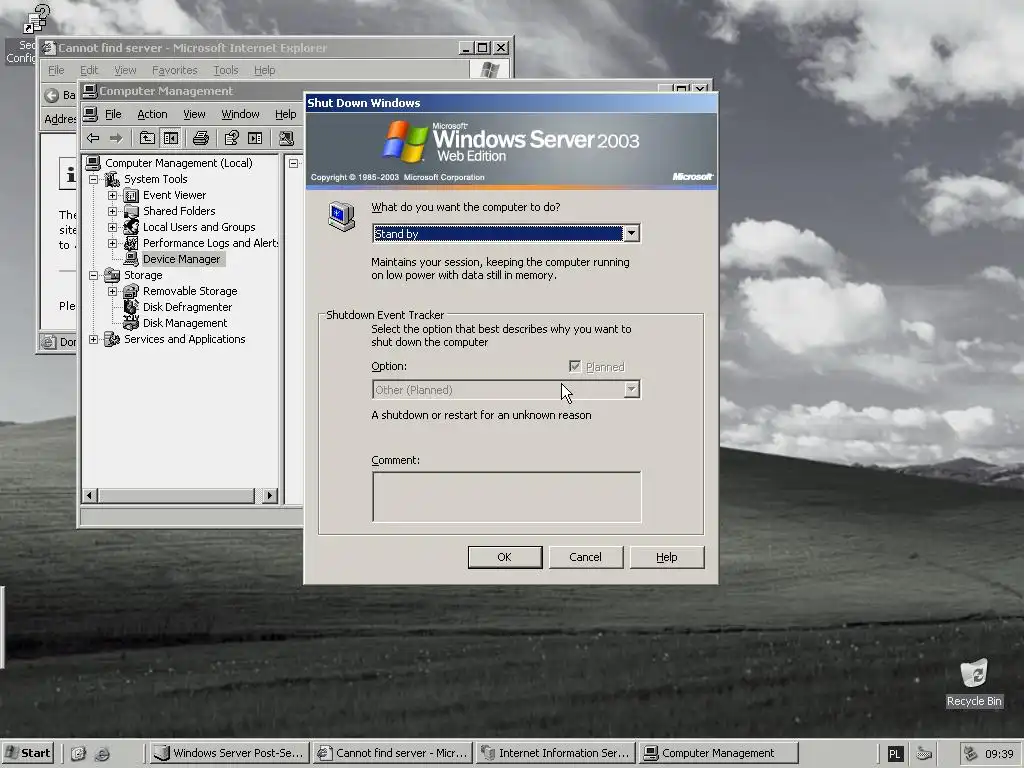Switch to Internet Information Ser... taskbar button
Screen dimensions: 1024x768
[x=556, y=753]
